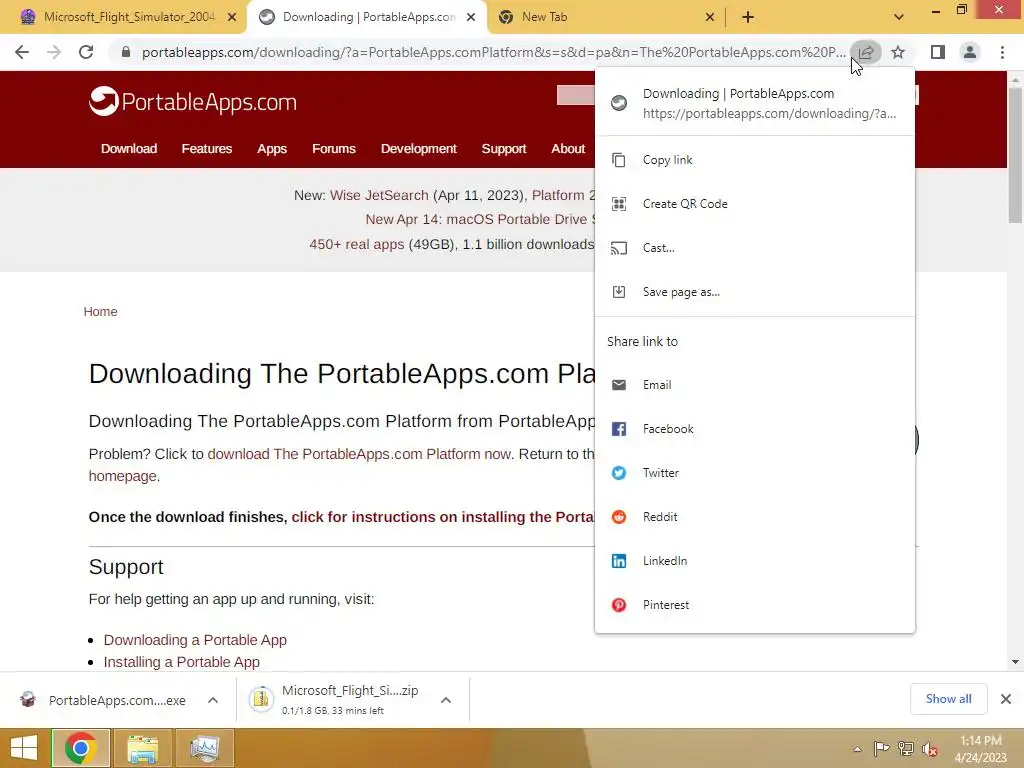Click the network tray icon
Image resolution: width=1024 pixels, height=768 pixels.
[x=906, y=749]
